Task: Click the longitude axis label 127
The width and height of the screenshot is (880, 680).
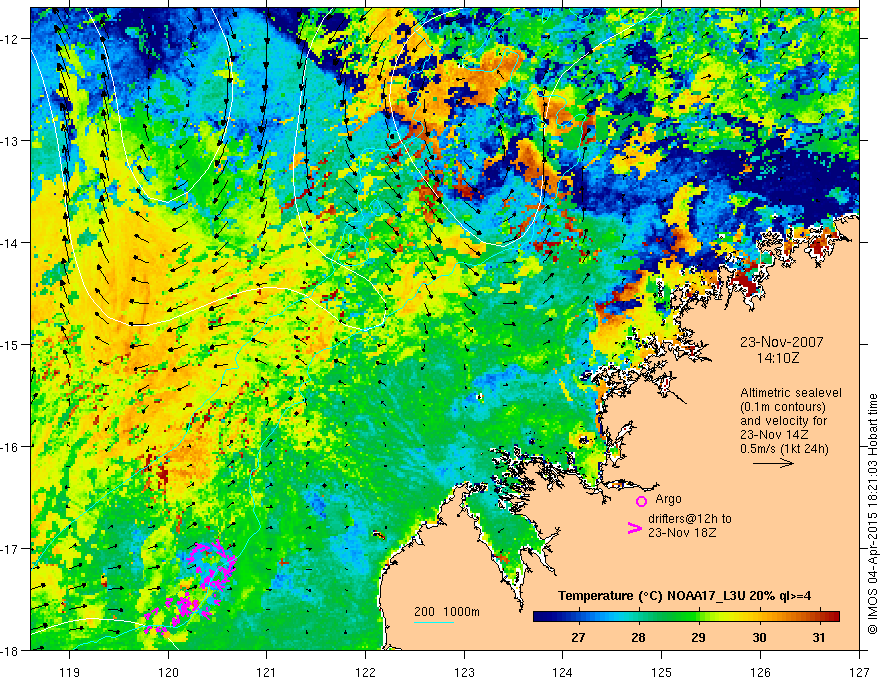Action: [859, 673]
